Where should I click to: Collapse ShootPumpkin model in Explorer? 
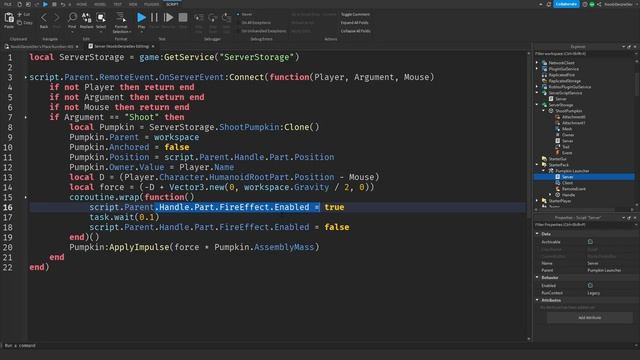[x=544, y=111]
